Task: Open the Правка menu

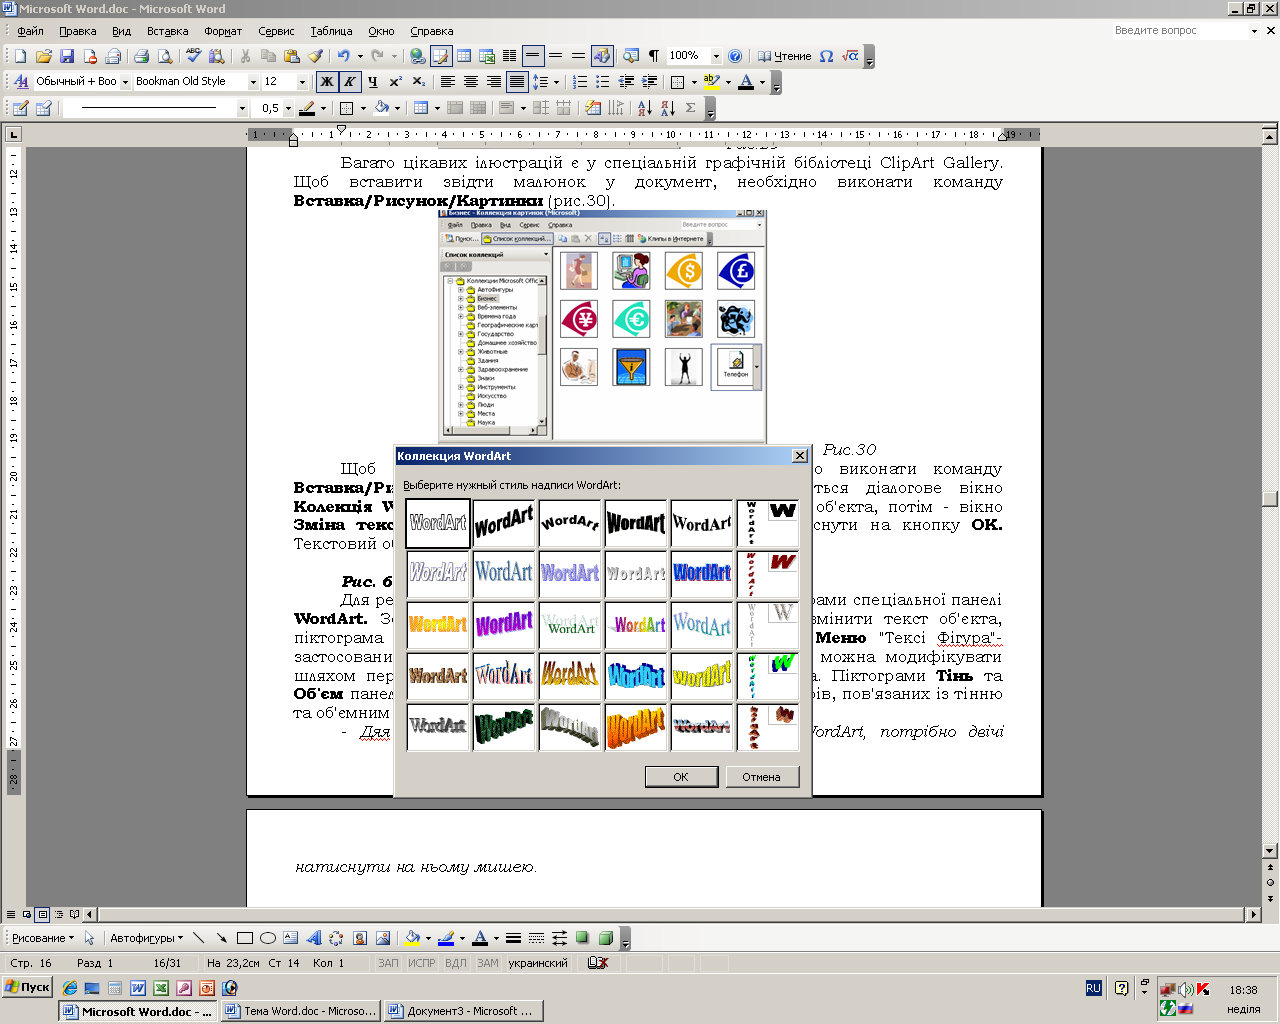Action: tap(78, 31)
